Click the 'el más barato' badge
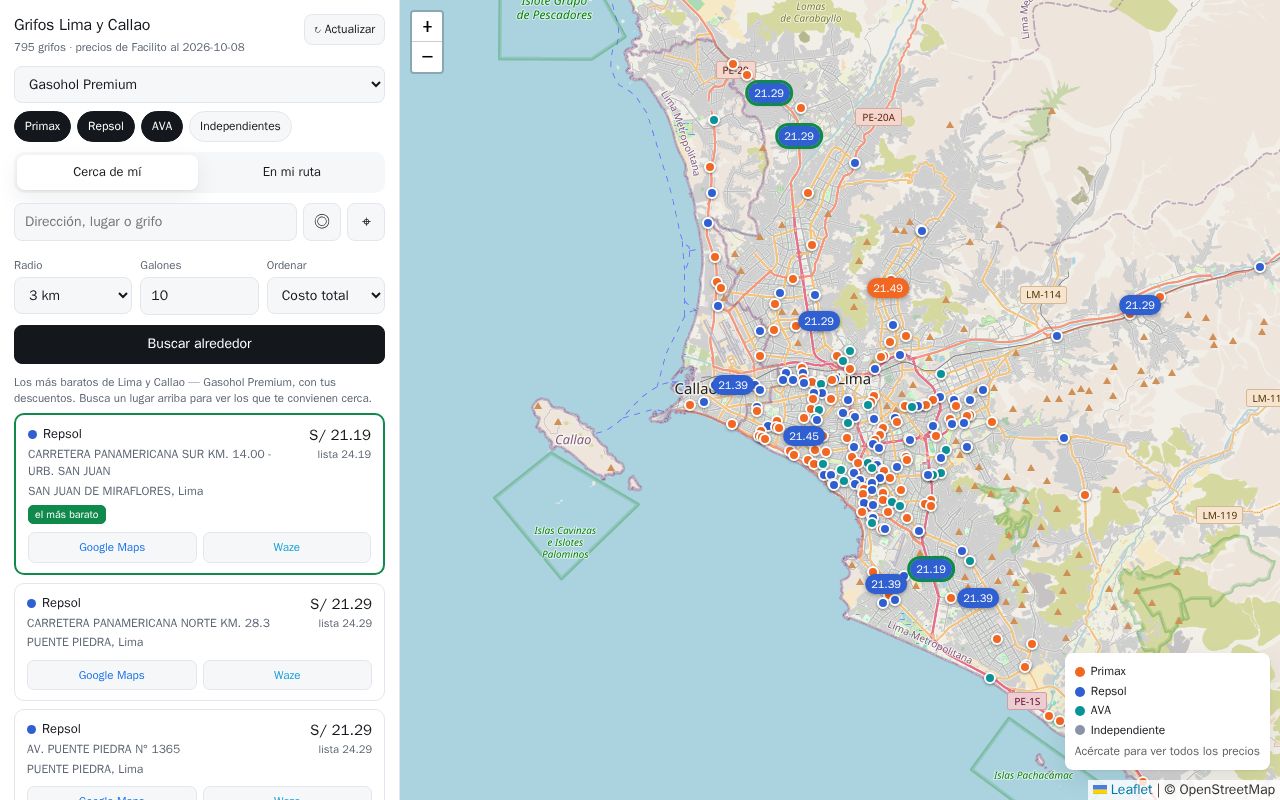1280x800 pixels. pos(67,515)
